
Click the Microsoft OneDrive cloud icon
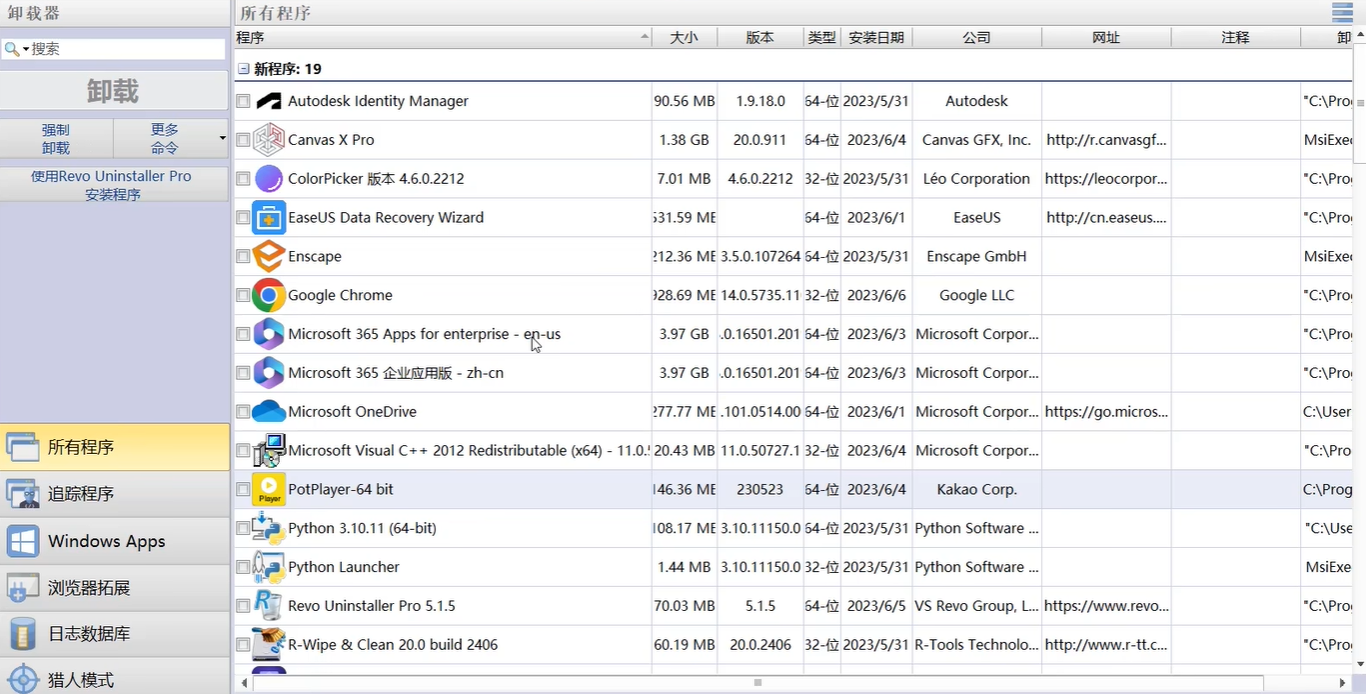click(x=269, y=411)
